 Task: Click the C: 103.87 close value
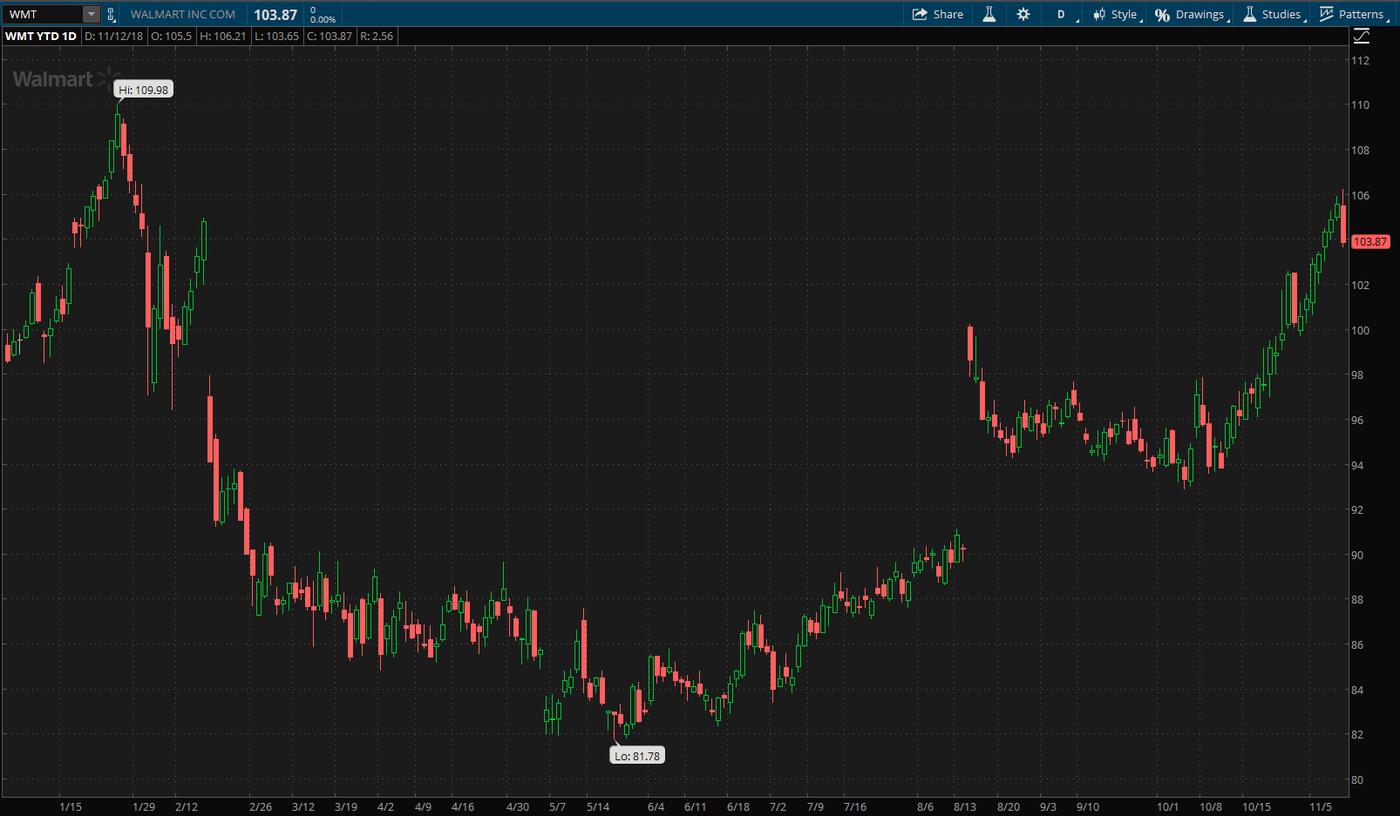tap(328, 36)
